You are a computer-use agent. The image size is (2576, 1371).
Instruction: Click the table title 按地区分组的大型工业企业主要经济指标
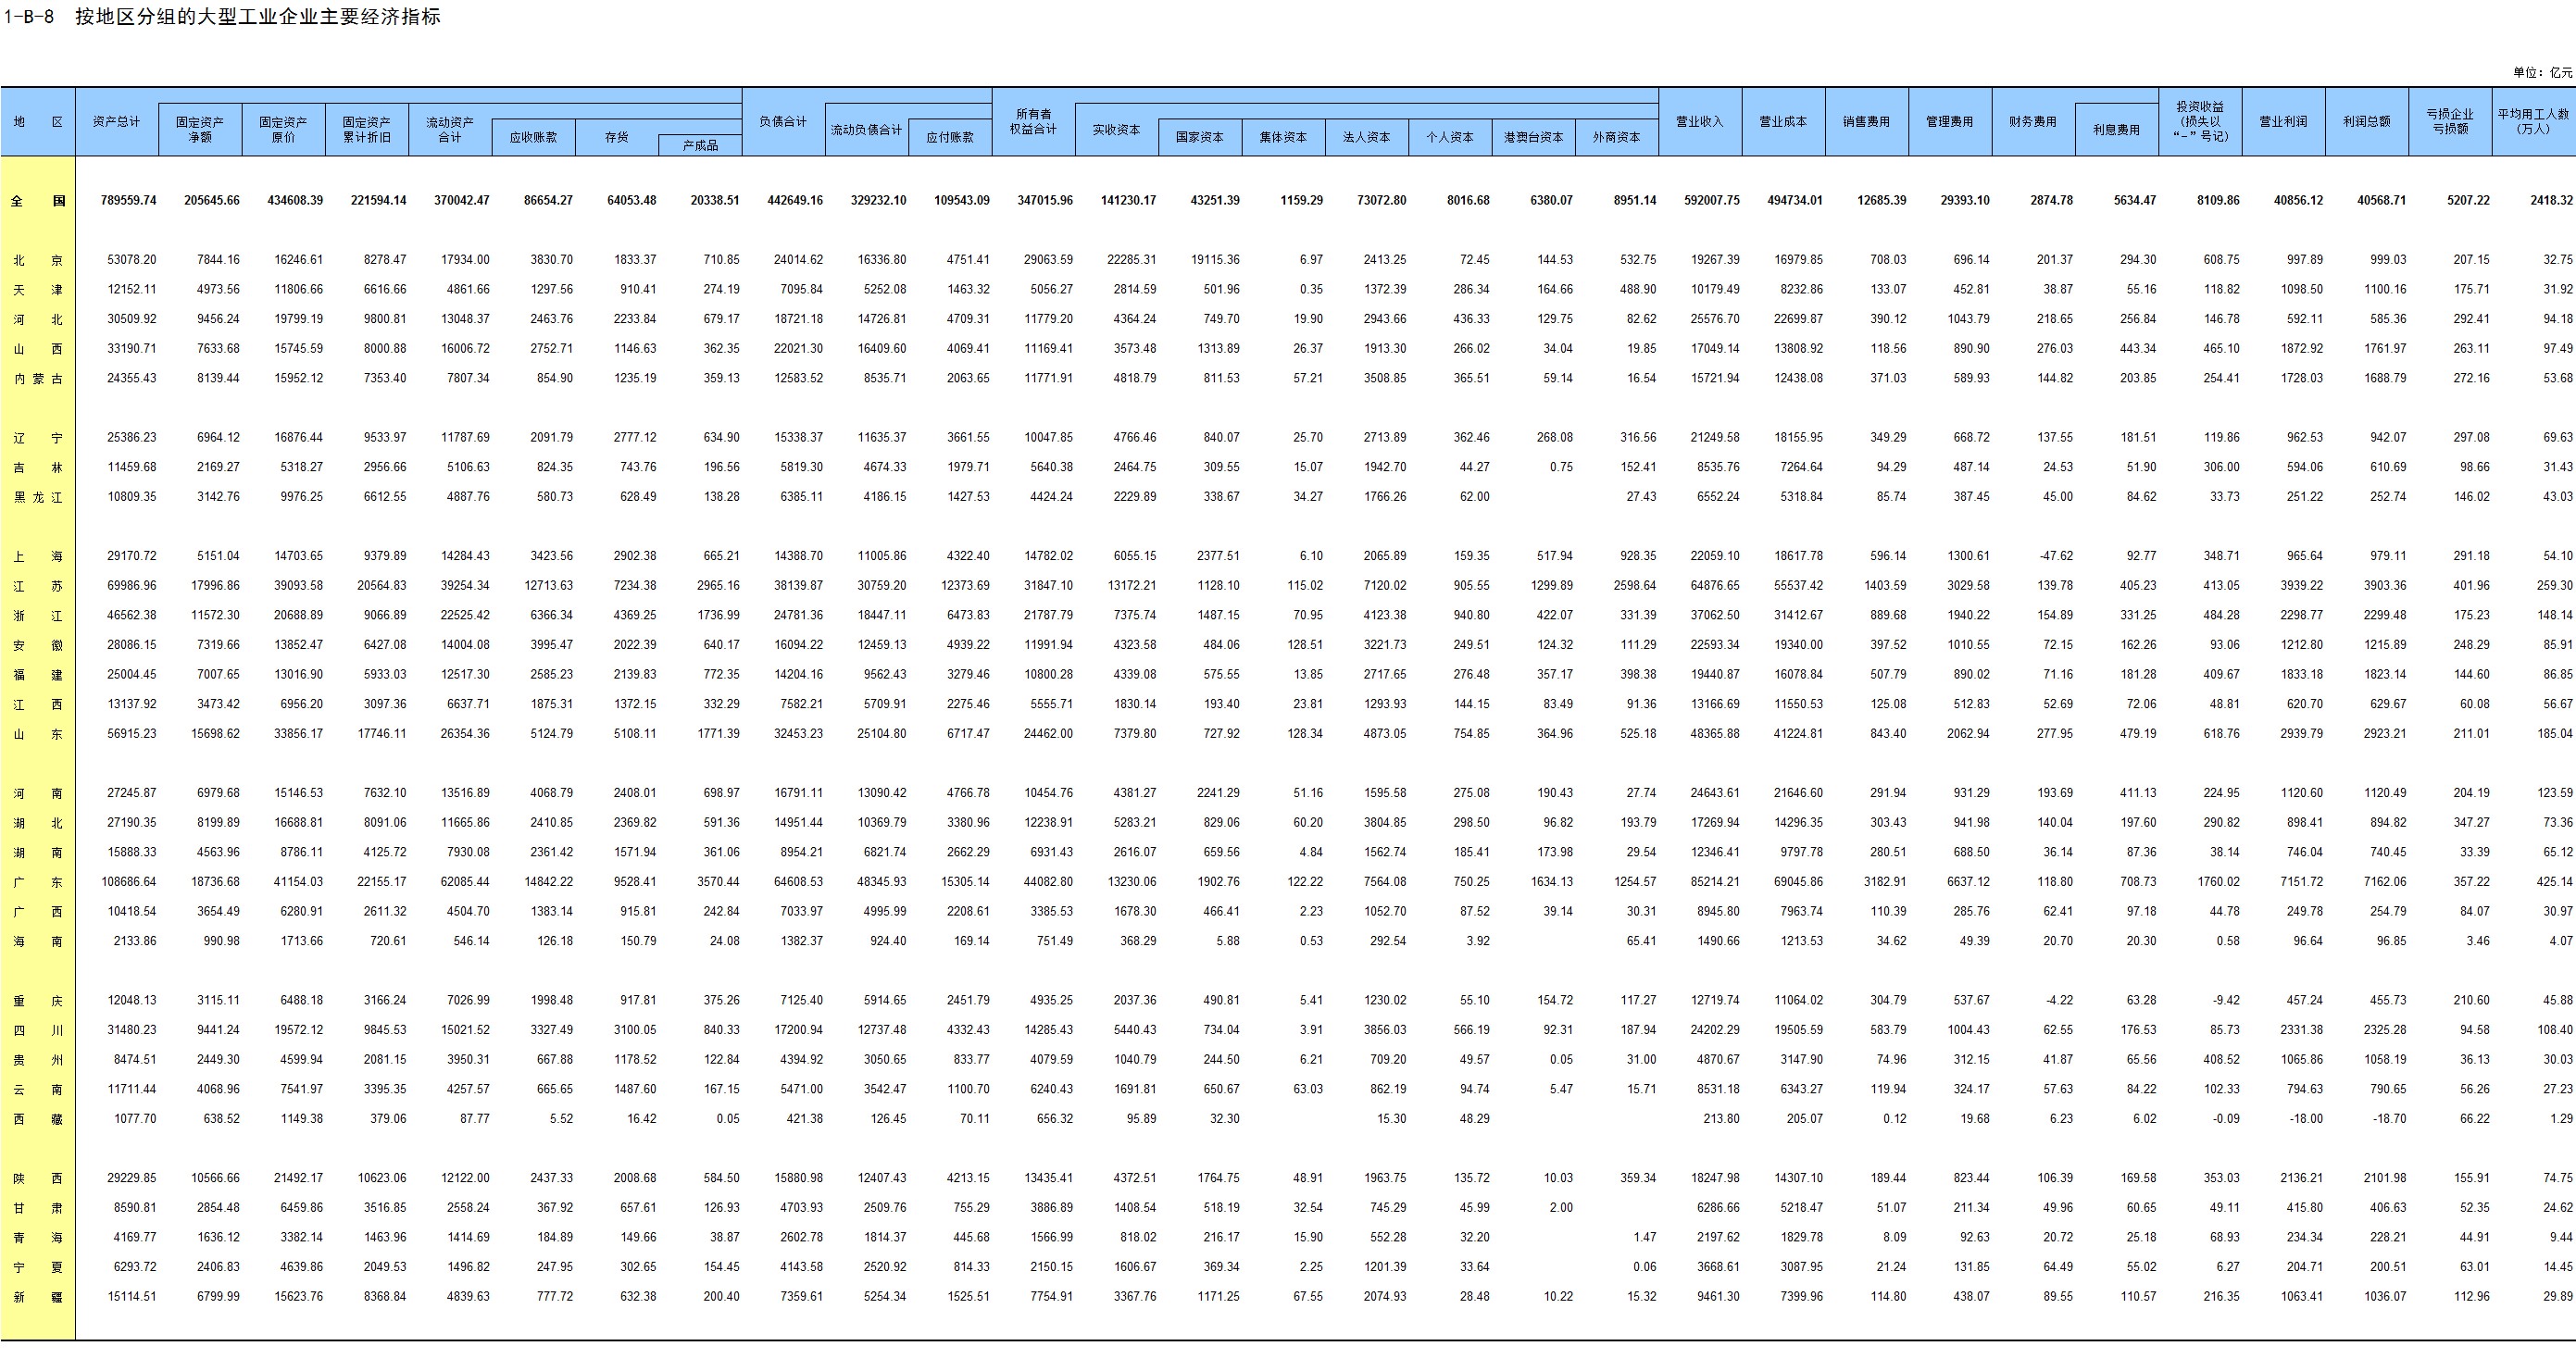[x=258, y=17]
